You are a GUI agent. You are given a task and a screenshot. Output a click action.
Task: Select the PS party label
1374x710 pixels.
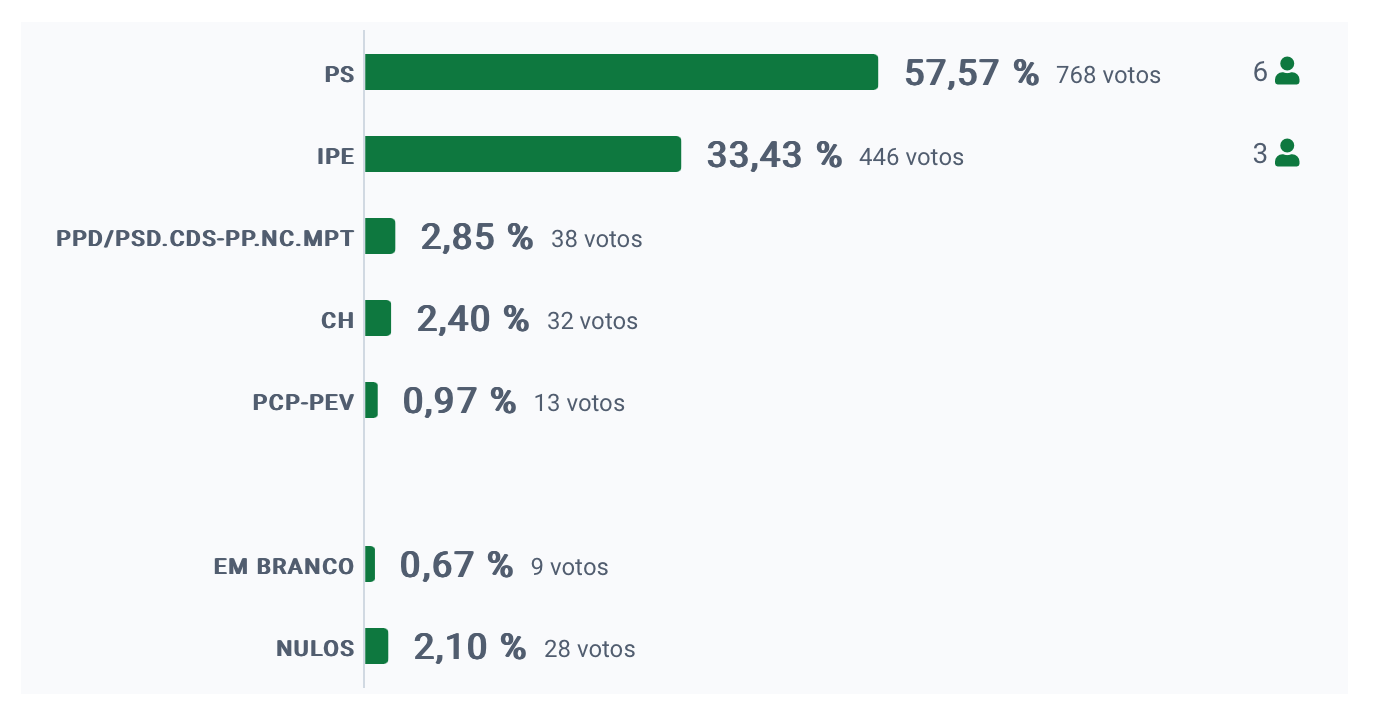pos(339,74)
